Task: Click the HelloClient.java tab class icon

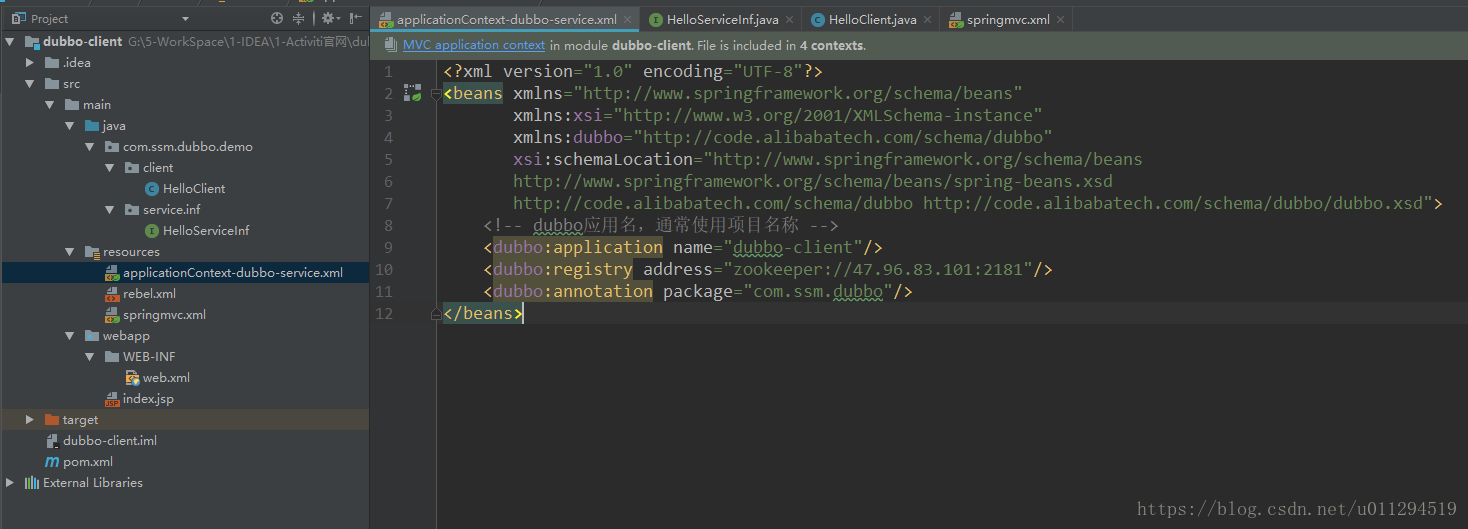Action: pyautogui.click(x=818, y=20)
